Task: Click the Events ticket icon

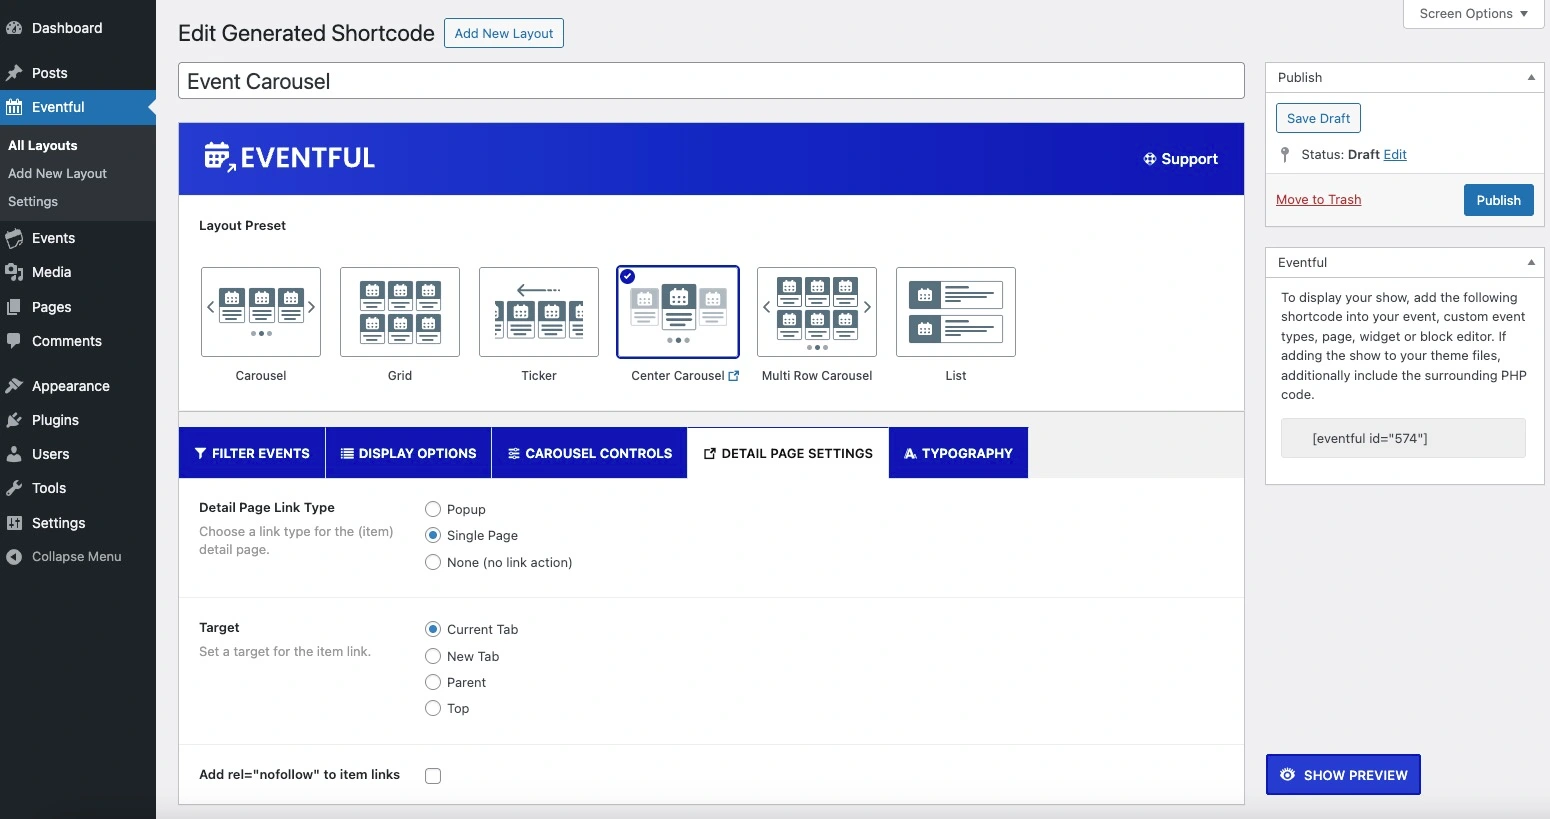Action: pos(14,238)
